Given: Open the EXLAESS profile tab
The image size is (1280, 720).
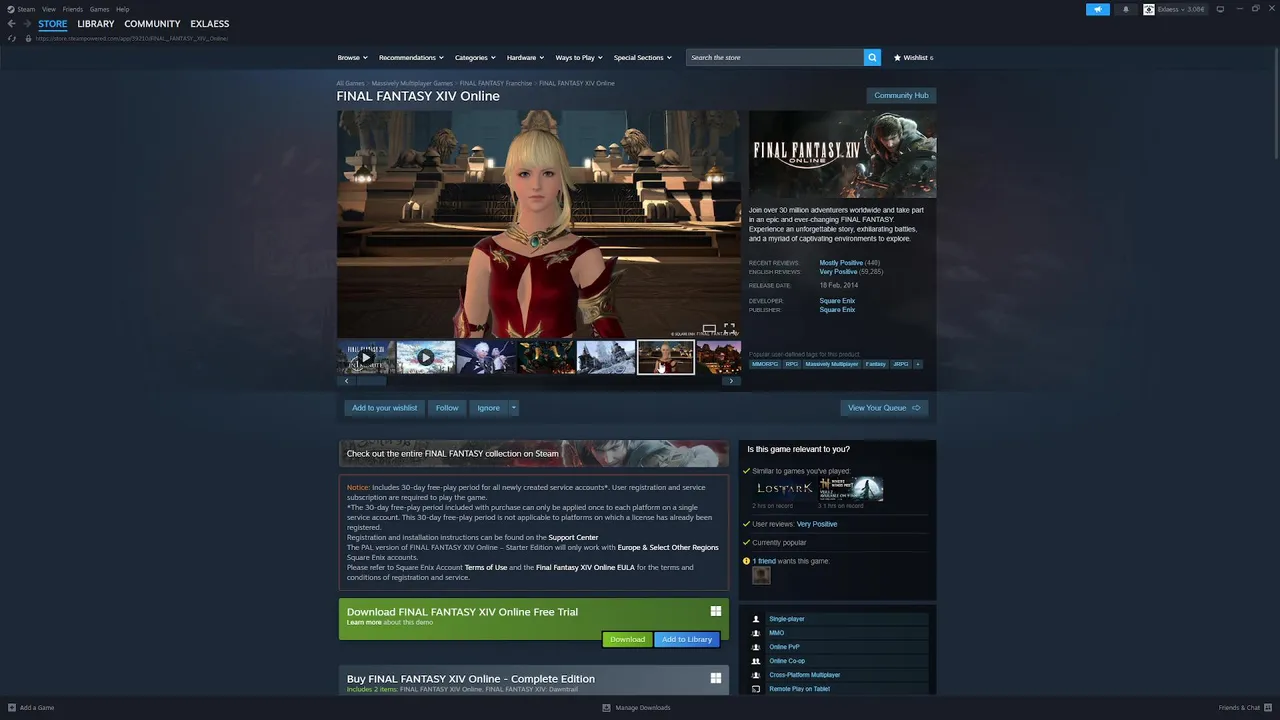Looking at the screenshot, I should 210,24.
